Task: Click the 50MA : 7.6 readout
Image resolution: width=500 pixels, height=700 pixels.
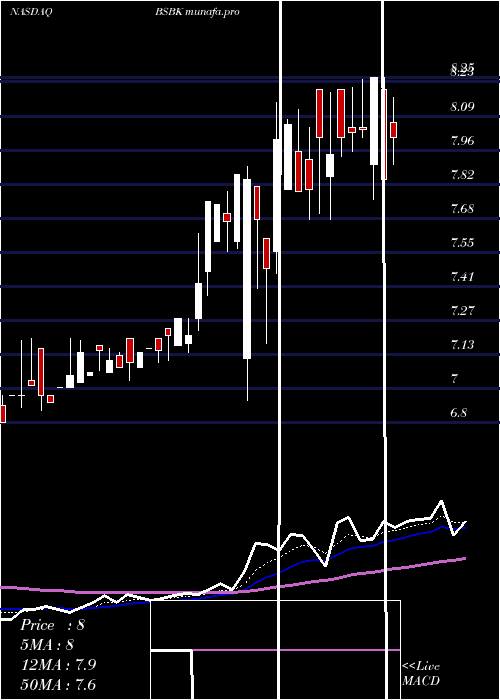Action: pos(58,684)
